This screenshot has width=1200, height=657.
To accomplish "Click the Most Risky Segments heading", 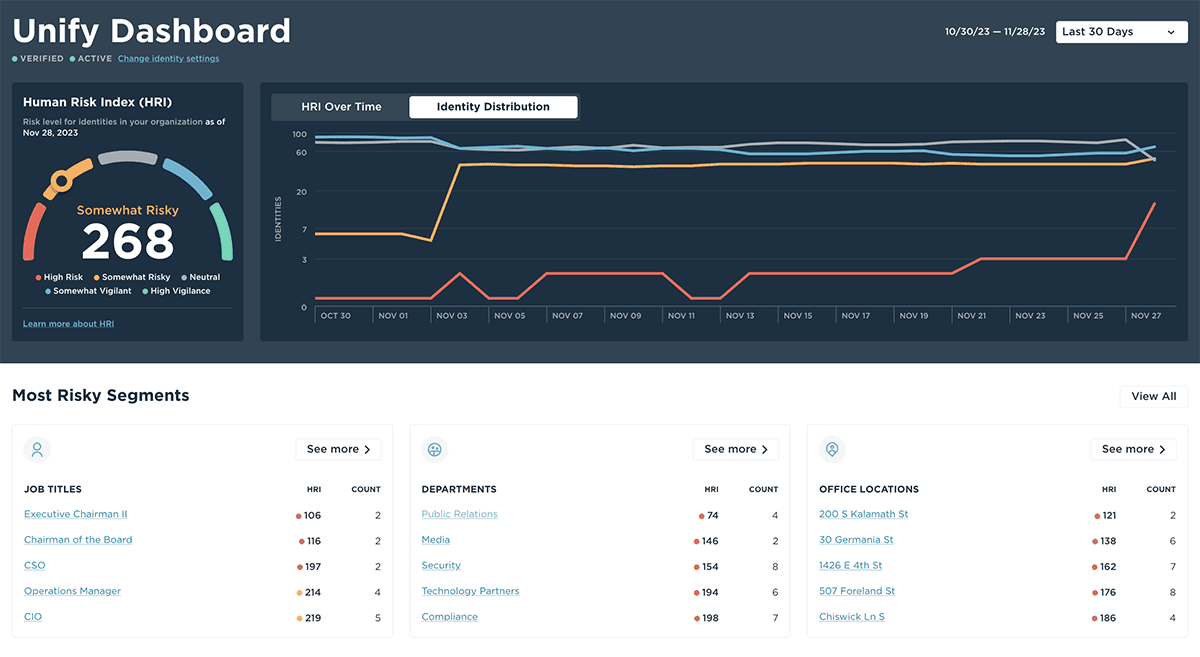I will tap(101, 396).
